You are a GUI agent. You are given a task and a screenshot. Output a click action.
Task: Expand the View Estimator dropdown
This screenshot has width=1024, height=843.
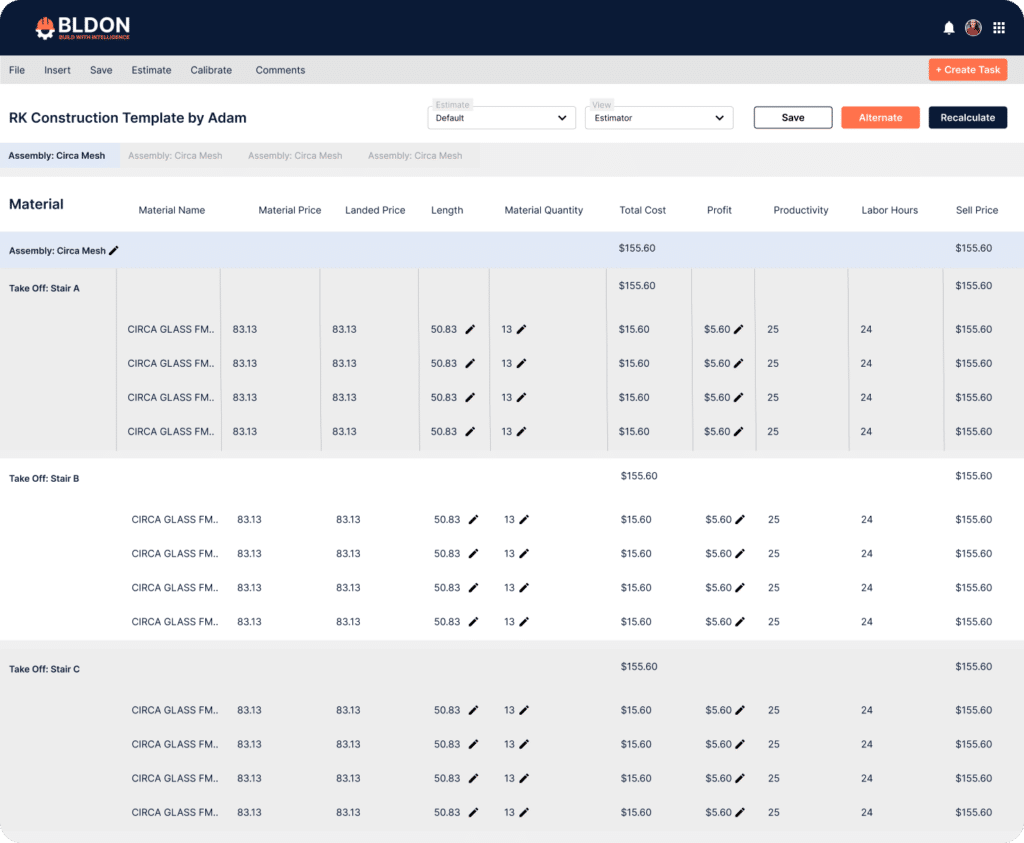(659, 118)
